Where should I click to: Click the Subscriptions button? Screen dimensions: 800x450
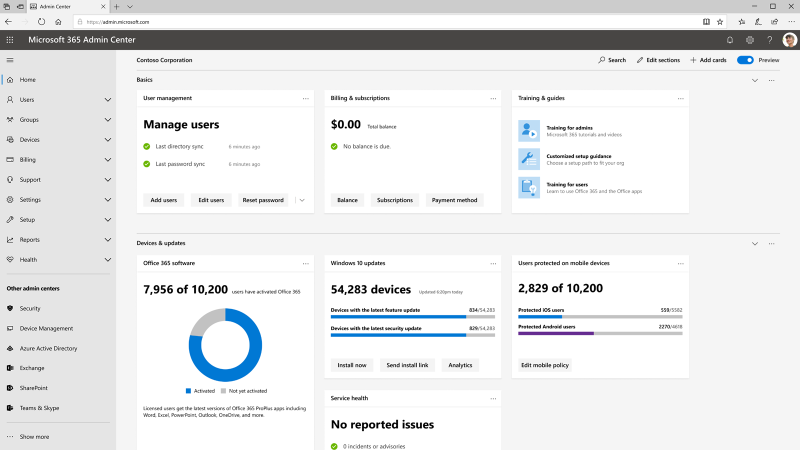click(x=395, y=200)
